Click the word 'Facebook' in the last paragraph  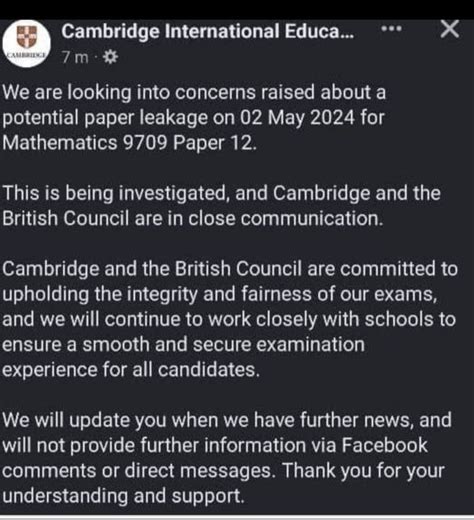tap(385, 445)
